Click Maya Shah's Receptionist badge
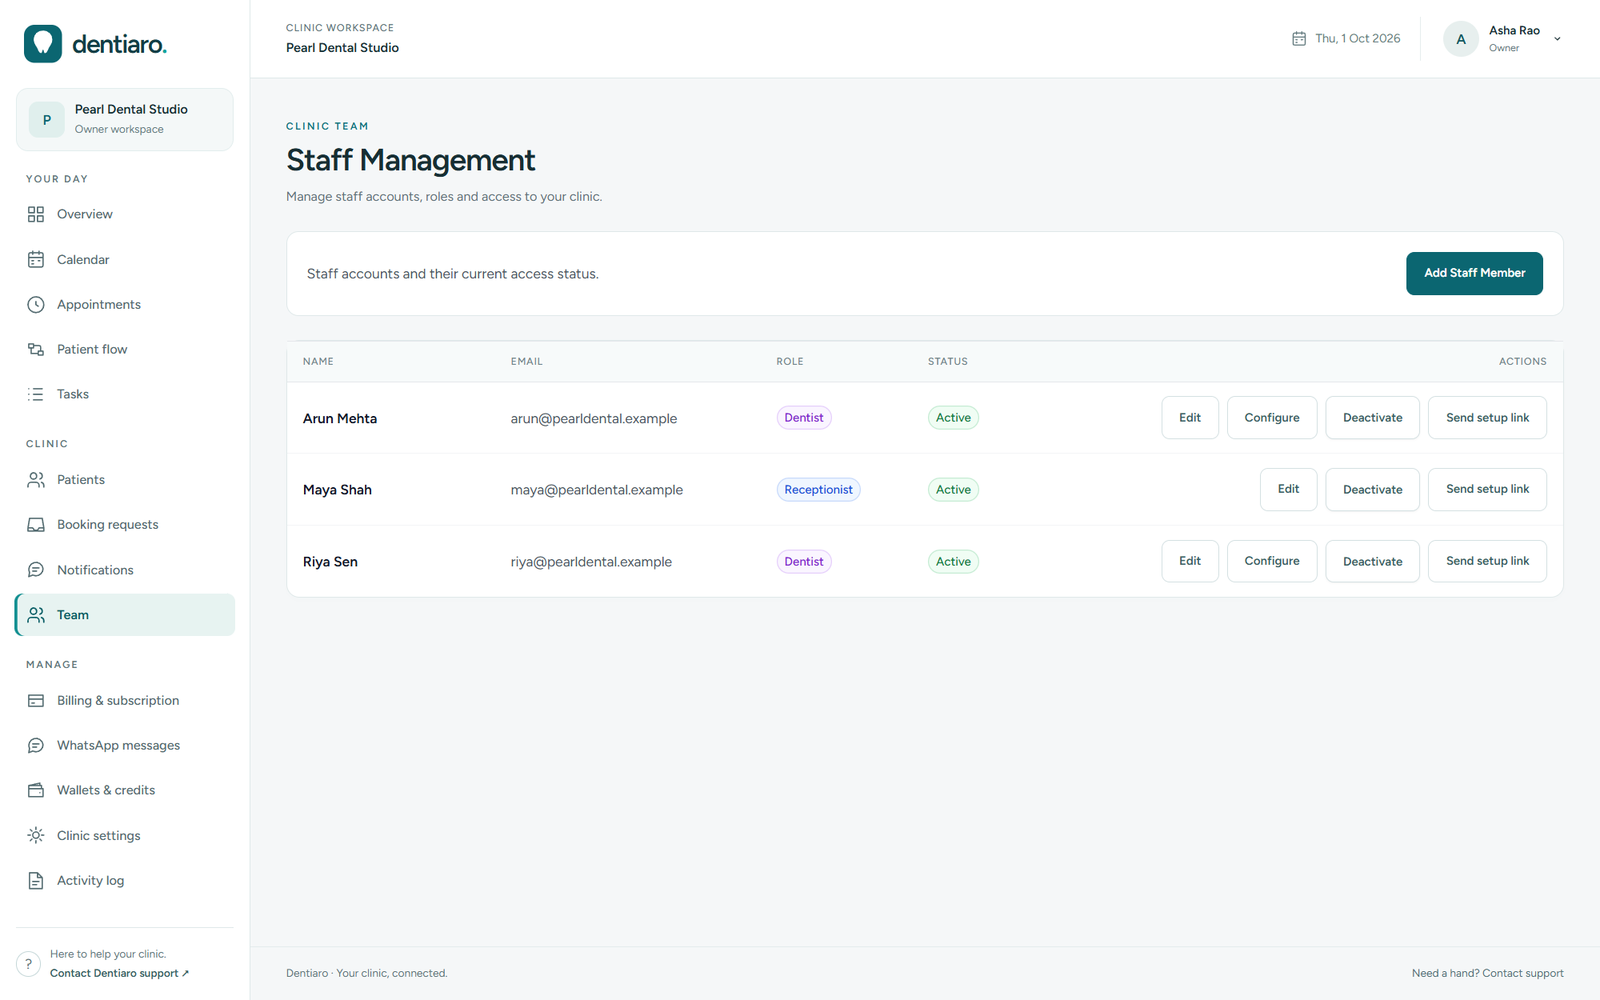This screenshot has height=1000, width=1600. click(x=818, y=490)
